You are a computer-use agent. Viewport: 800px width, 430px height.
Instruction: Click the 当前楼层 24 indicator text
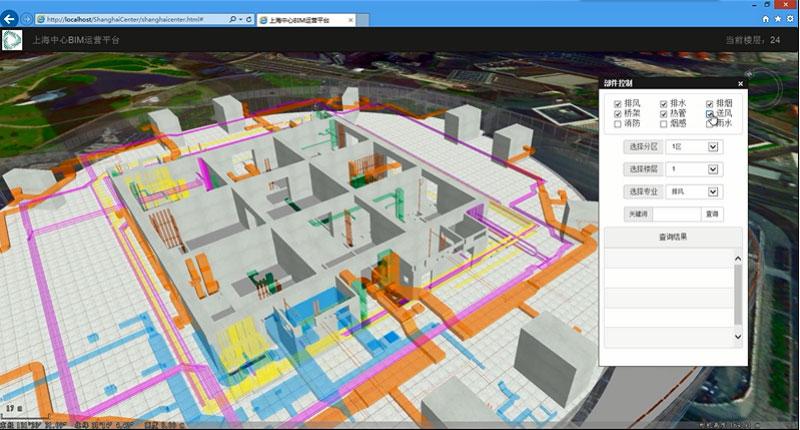[753, 40]
